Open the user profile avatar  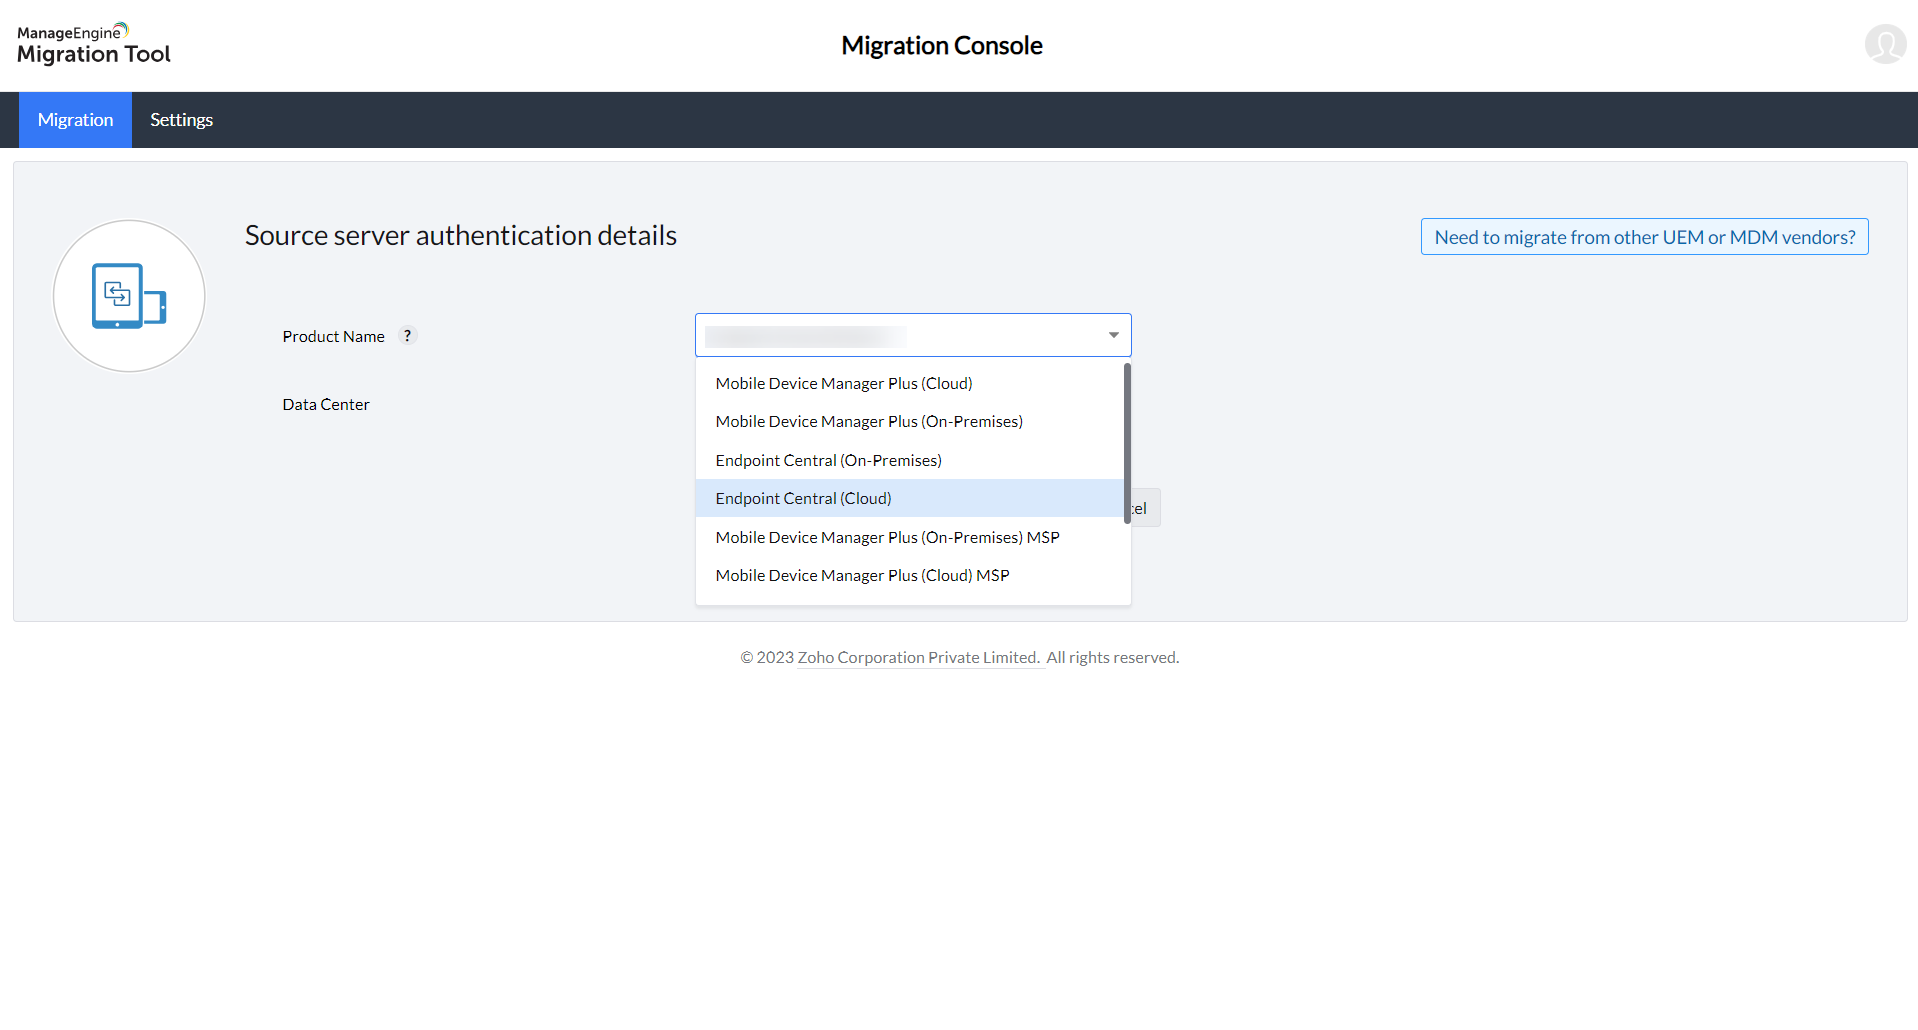point(1884,45)
